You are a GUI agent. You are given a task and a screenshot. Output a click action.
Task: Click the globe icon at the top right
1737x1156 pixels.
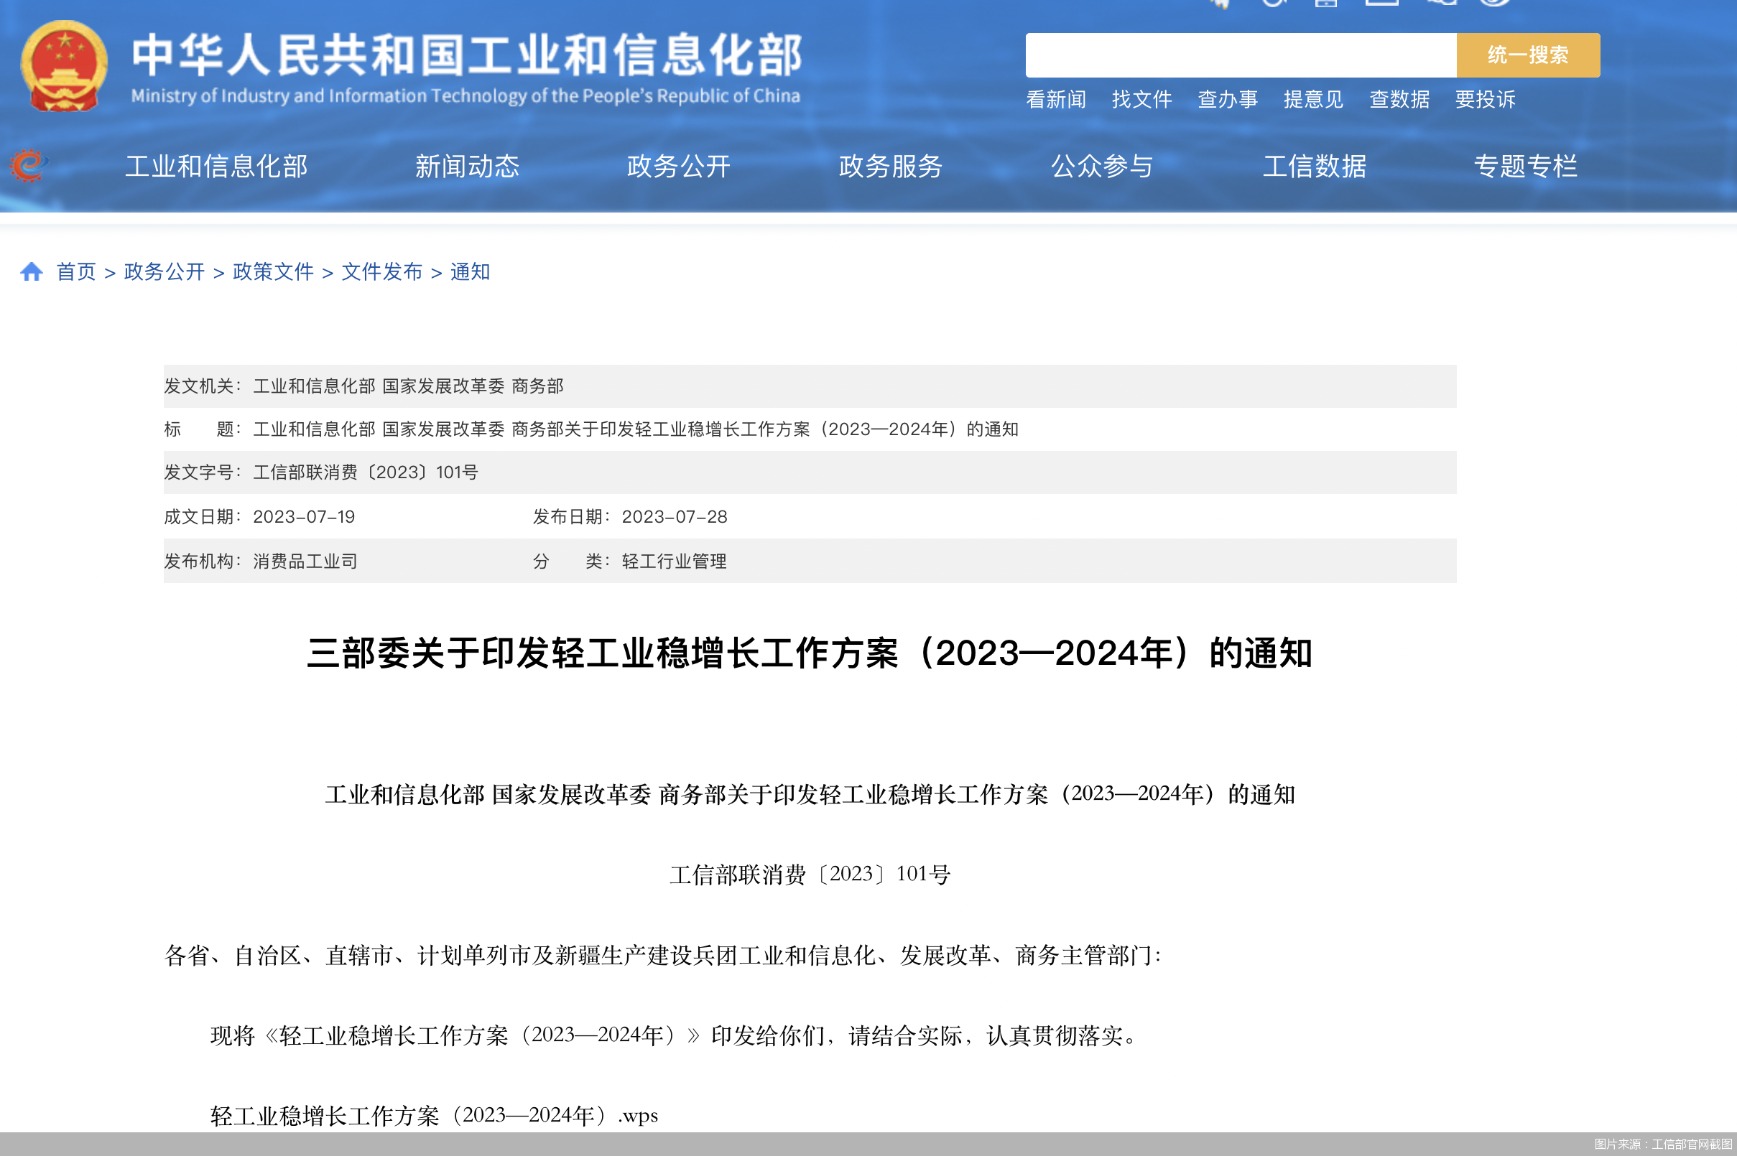tap(1496, 5)
